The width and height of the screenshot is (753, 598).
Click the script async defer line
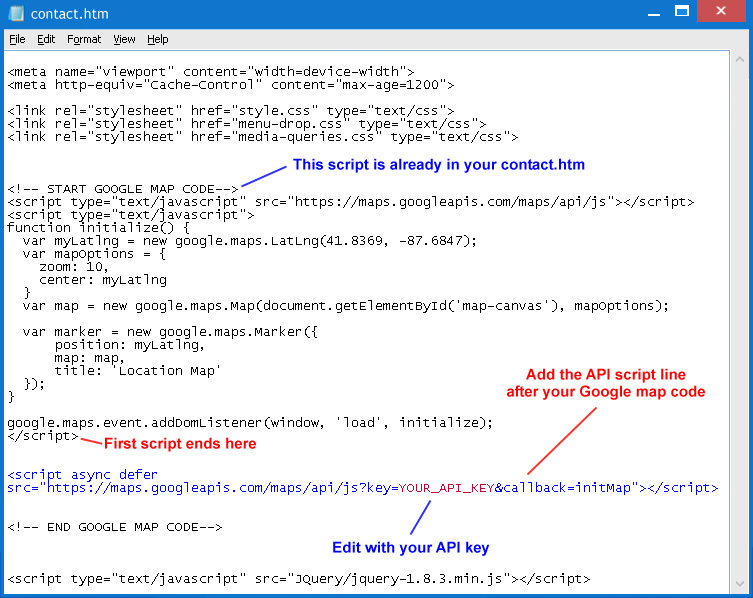[x=83, y=475]
